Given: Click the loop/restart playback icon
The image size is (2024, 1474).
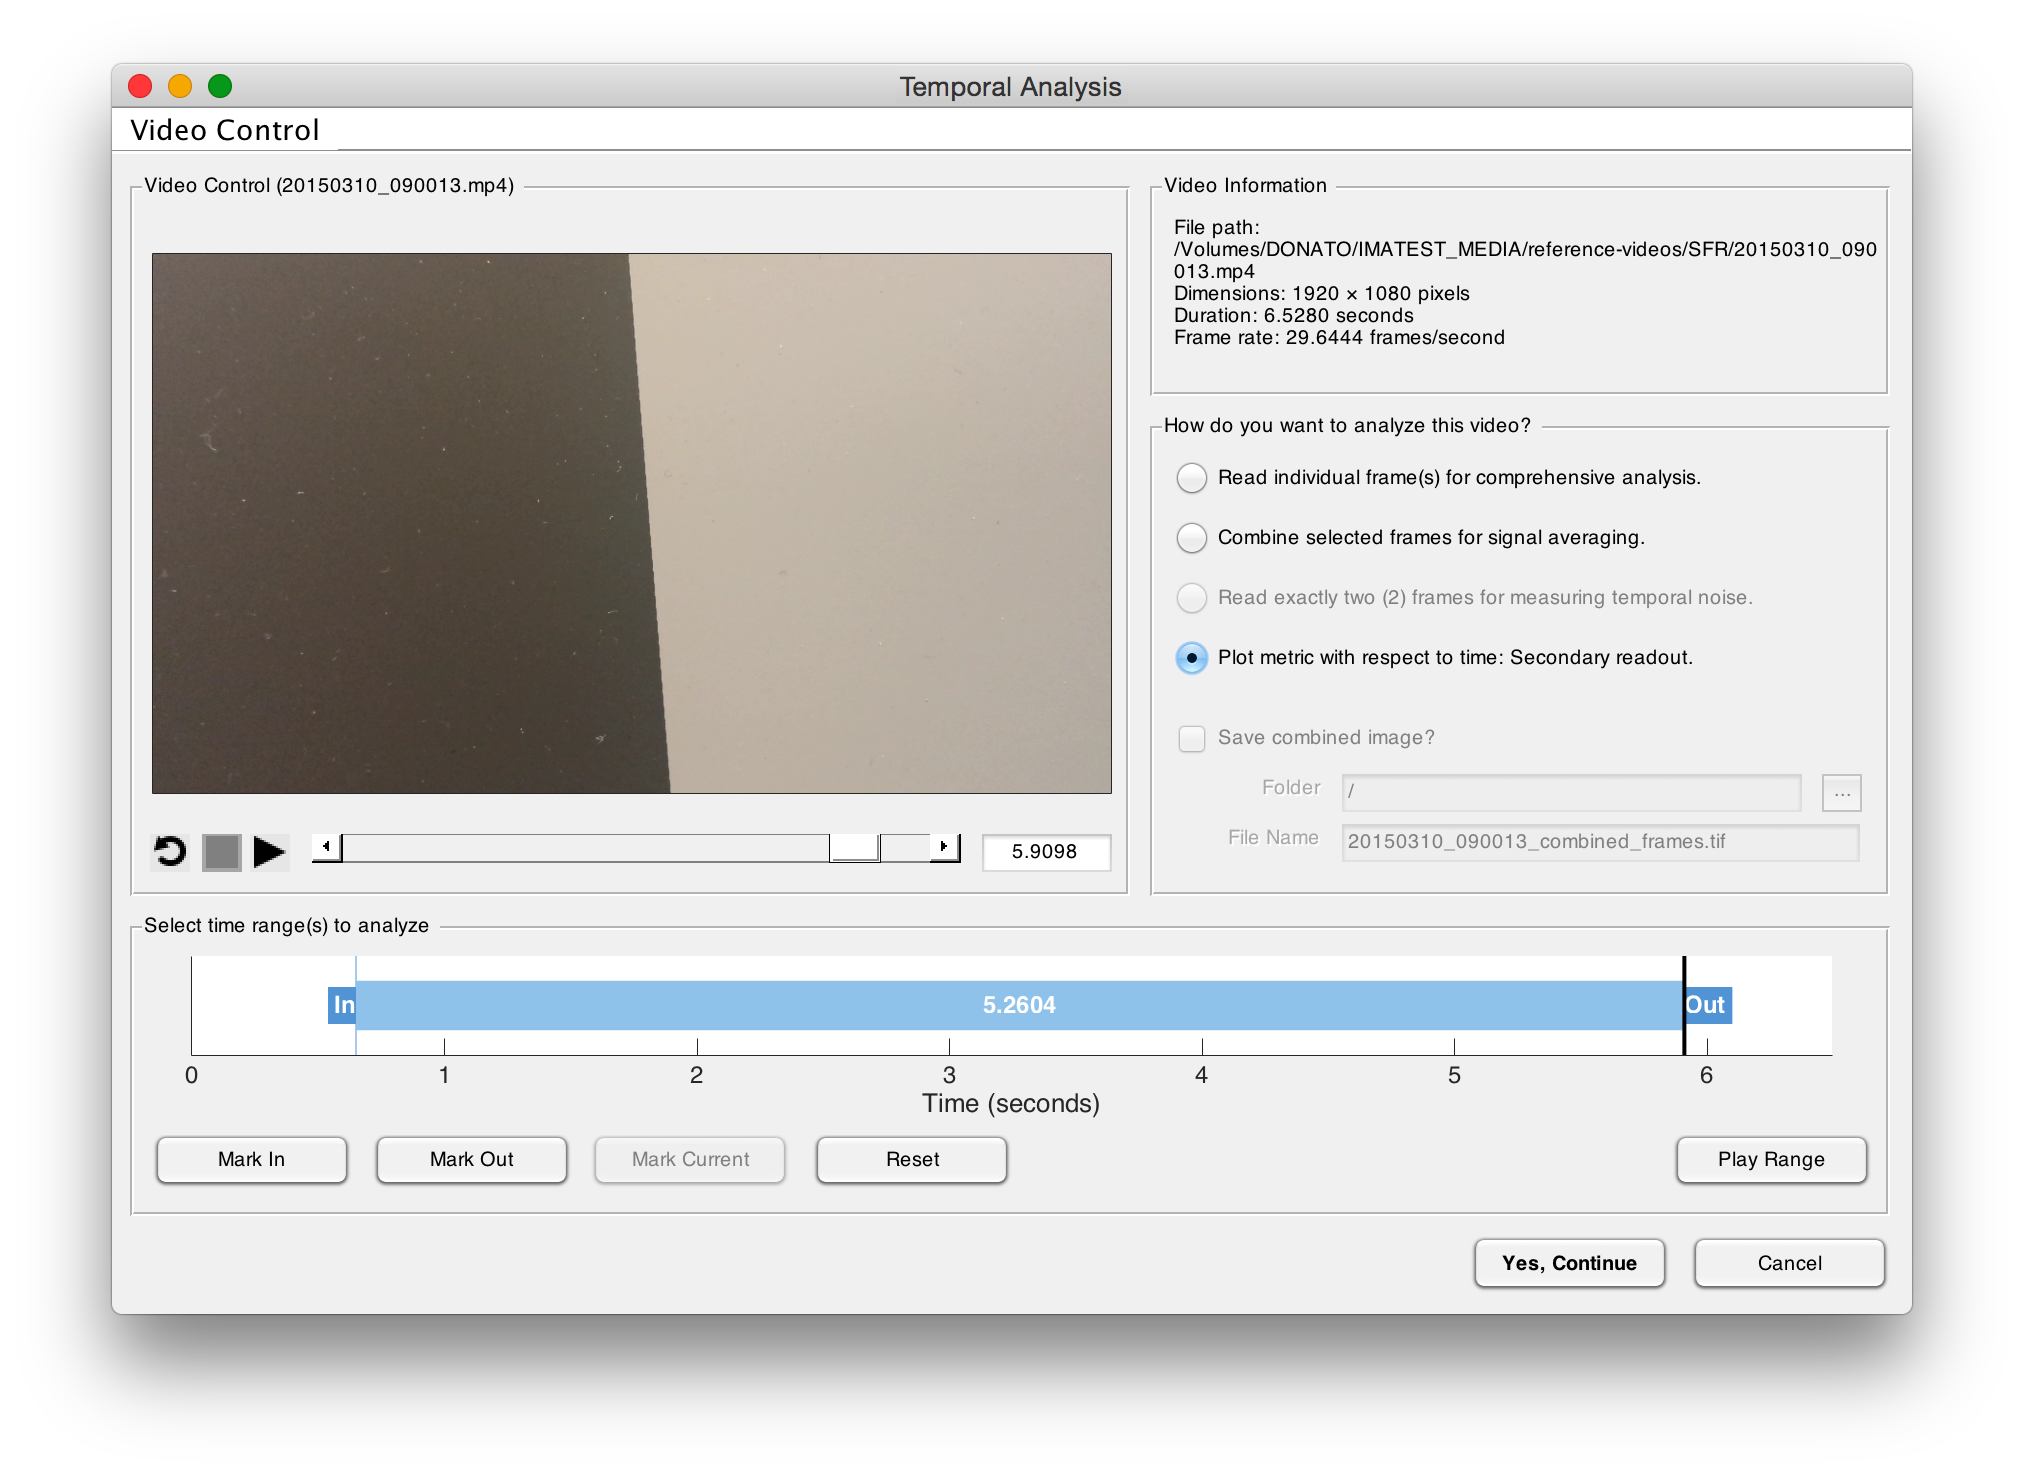Looking at the screenshot, I should [170, 852].
